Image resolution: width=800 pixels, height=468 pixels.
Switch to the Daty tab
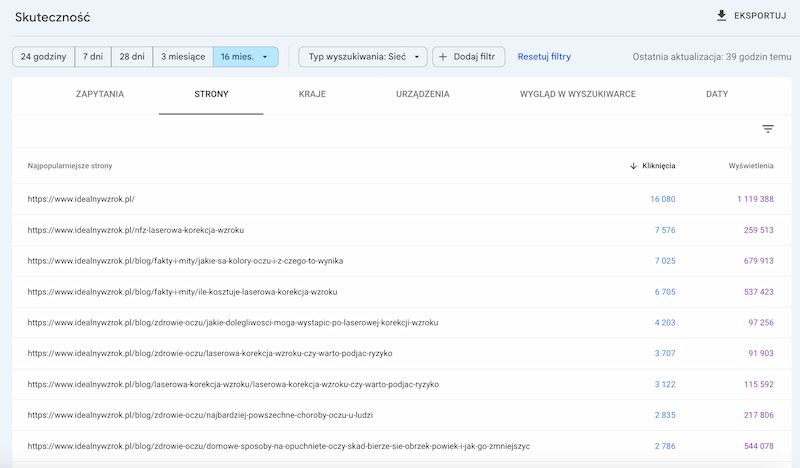(x=717, y=95)
